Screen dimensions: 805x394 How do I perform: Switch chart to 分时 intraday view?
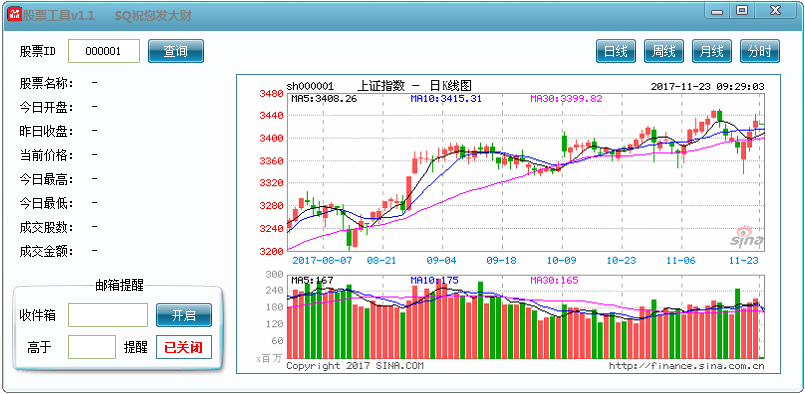click(x=760, y=51)
